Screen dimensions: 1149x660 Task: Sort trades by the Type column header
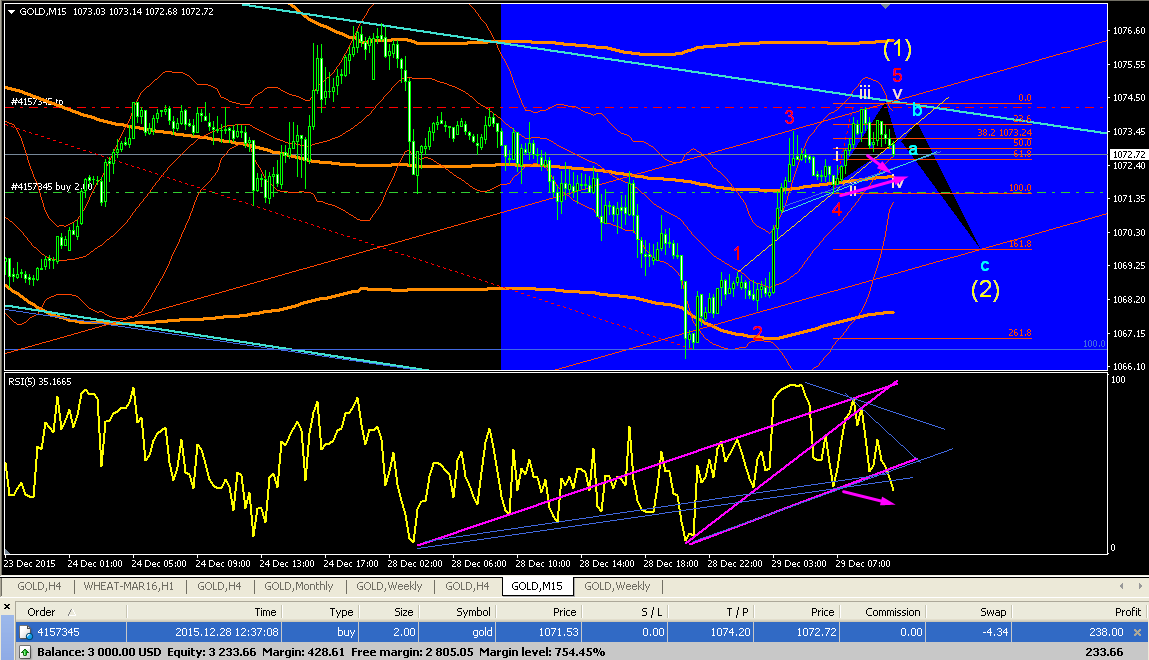[x=341, y=612]
